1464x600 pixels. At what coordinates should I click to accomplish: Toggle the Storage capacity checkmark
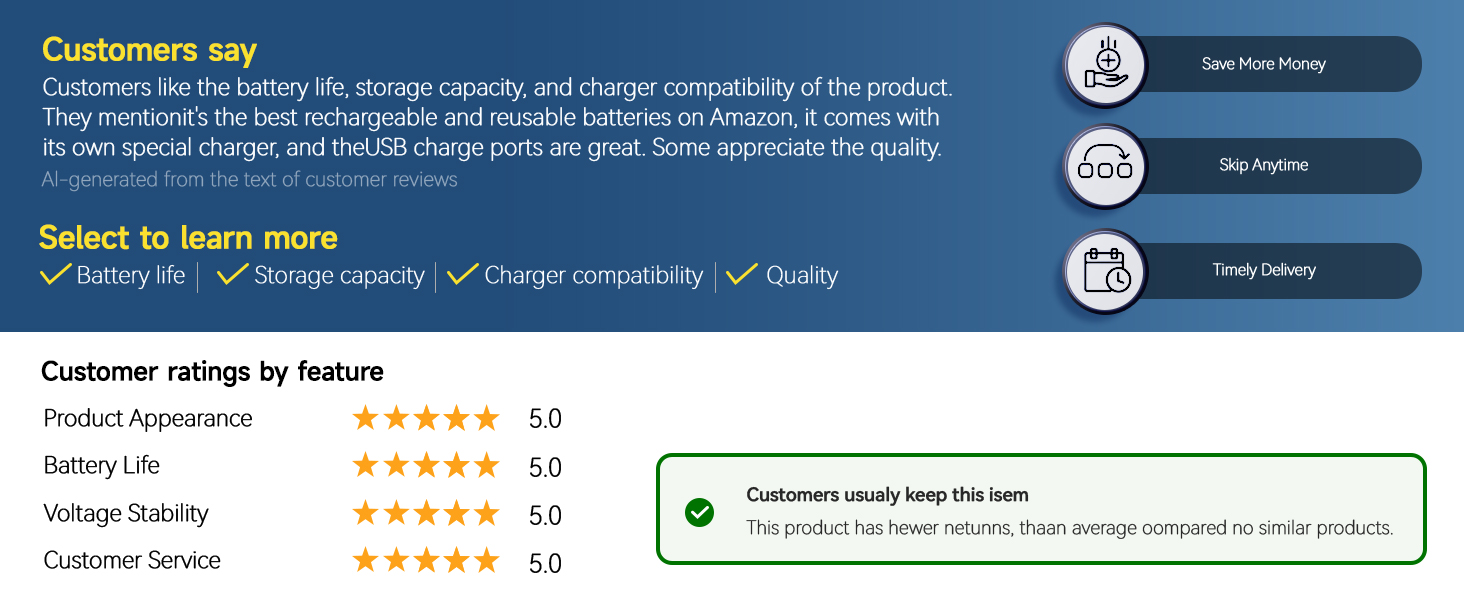point(233,275)
